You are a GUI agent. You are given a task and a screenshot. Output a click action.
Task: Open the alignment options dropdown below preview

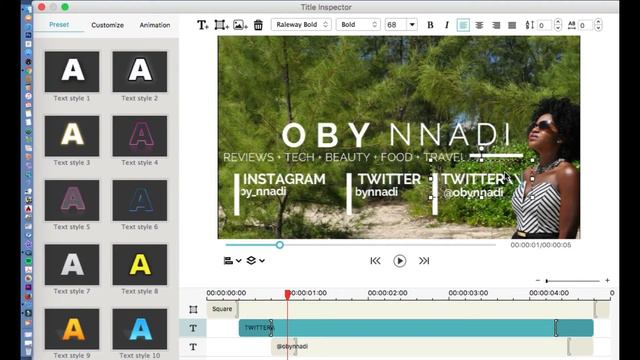pyautogui.click(x=232, y=260)
